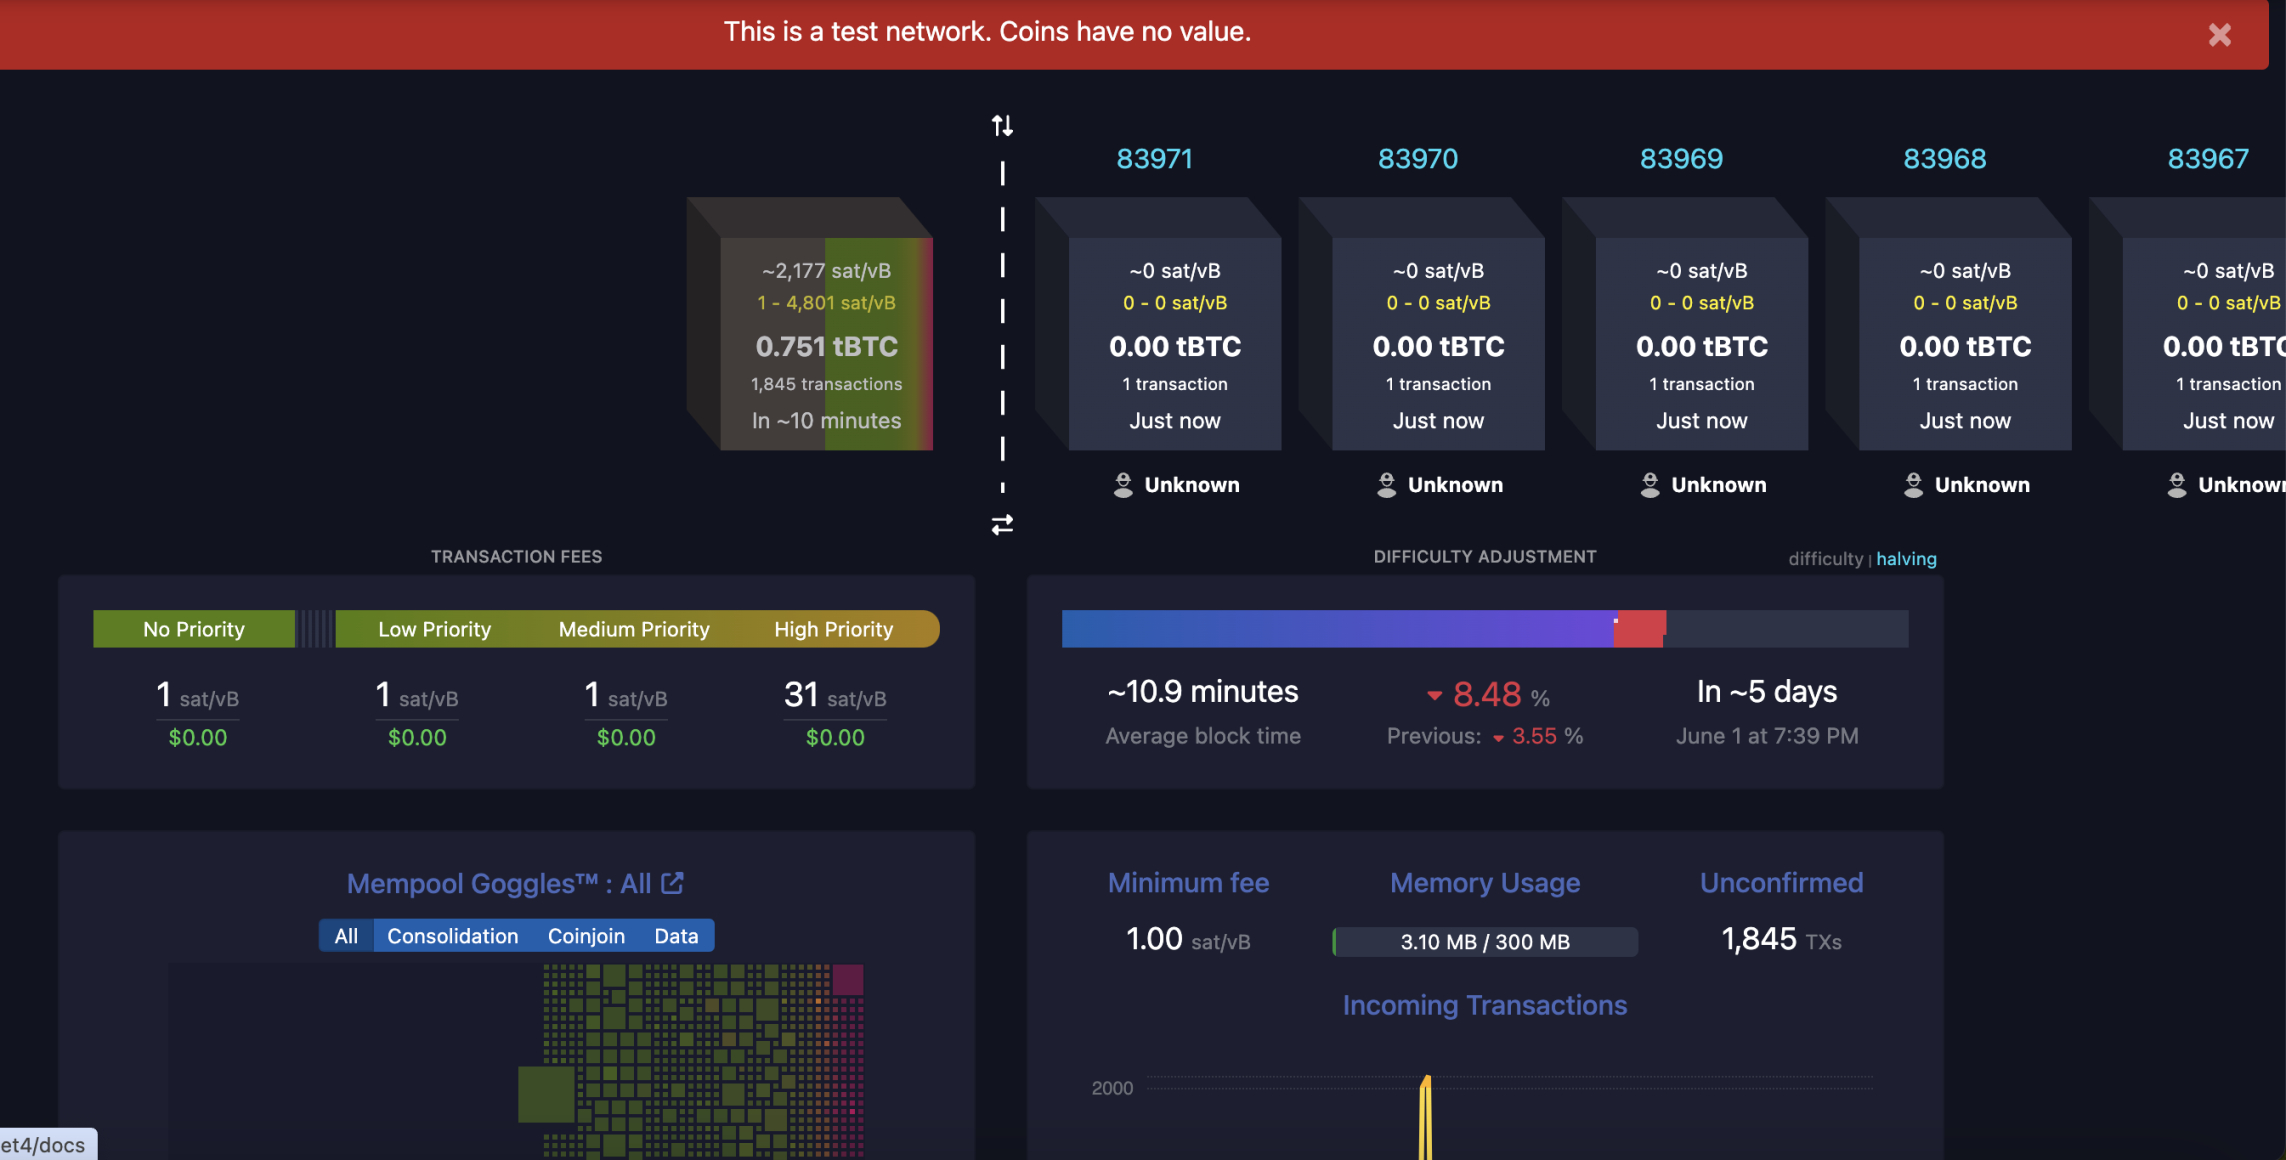Click the DIFFICULTY ADJUSTMENT section title

click(x=1484, y=557)
